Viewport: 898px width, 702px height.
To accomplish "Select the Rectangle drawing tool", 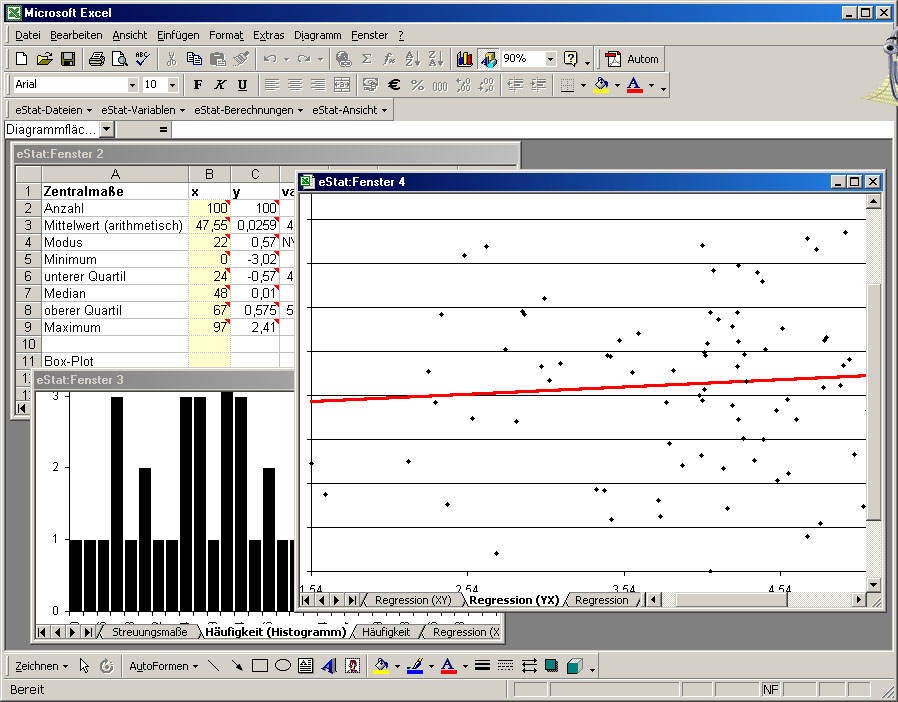I will tap(261, 666).
